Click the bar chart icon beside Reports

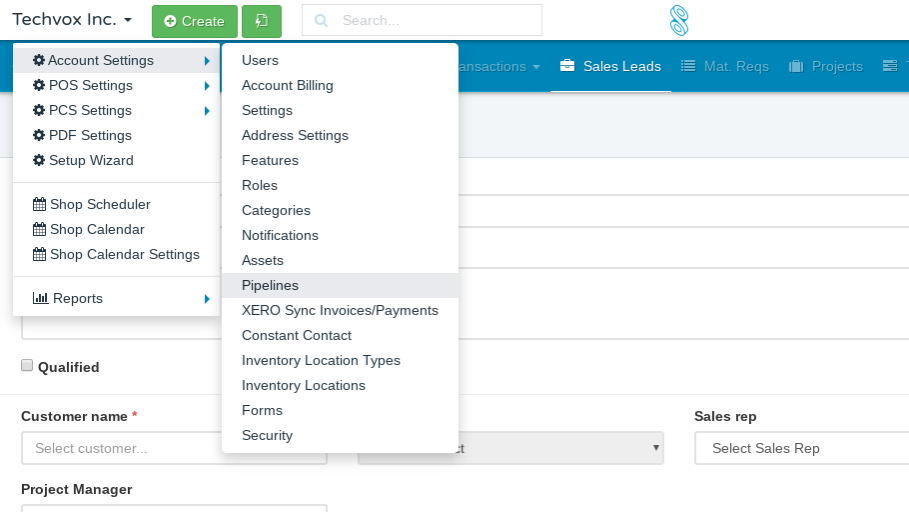[x=41, y=298]
